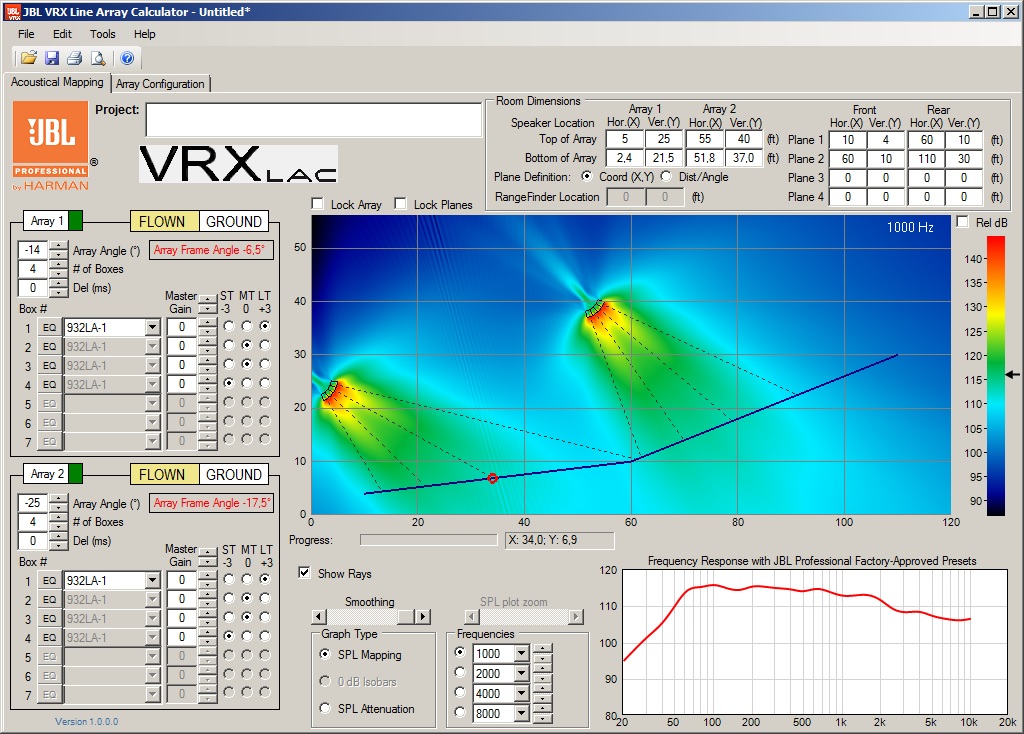Set Array 1 to FLOWN mode
Screen dimensions: 1024x734
pos(164,221)
